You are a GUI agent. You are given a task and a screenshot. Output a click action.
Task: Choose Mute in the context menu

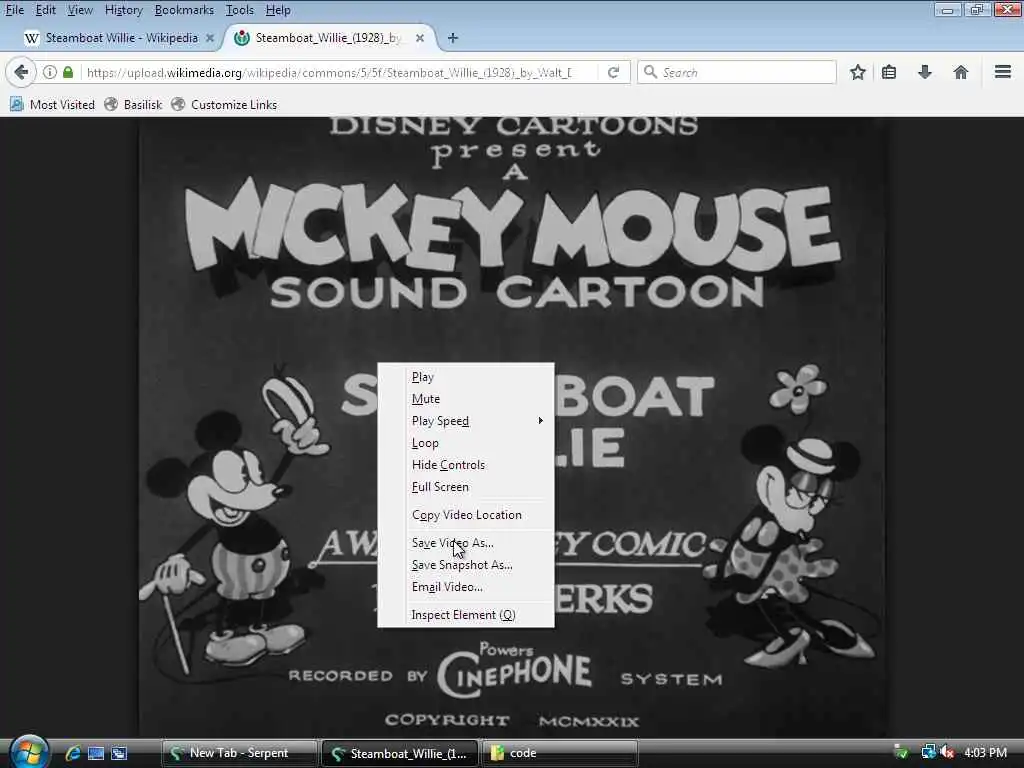coord(466,399)
